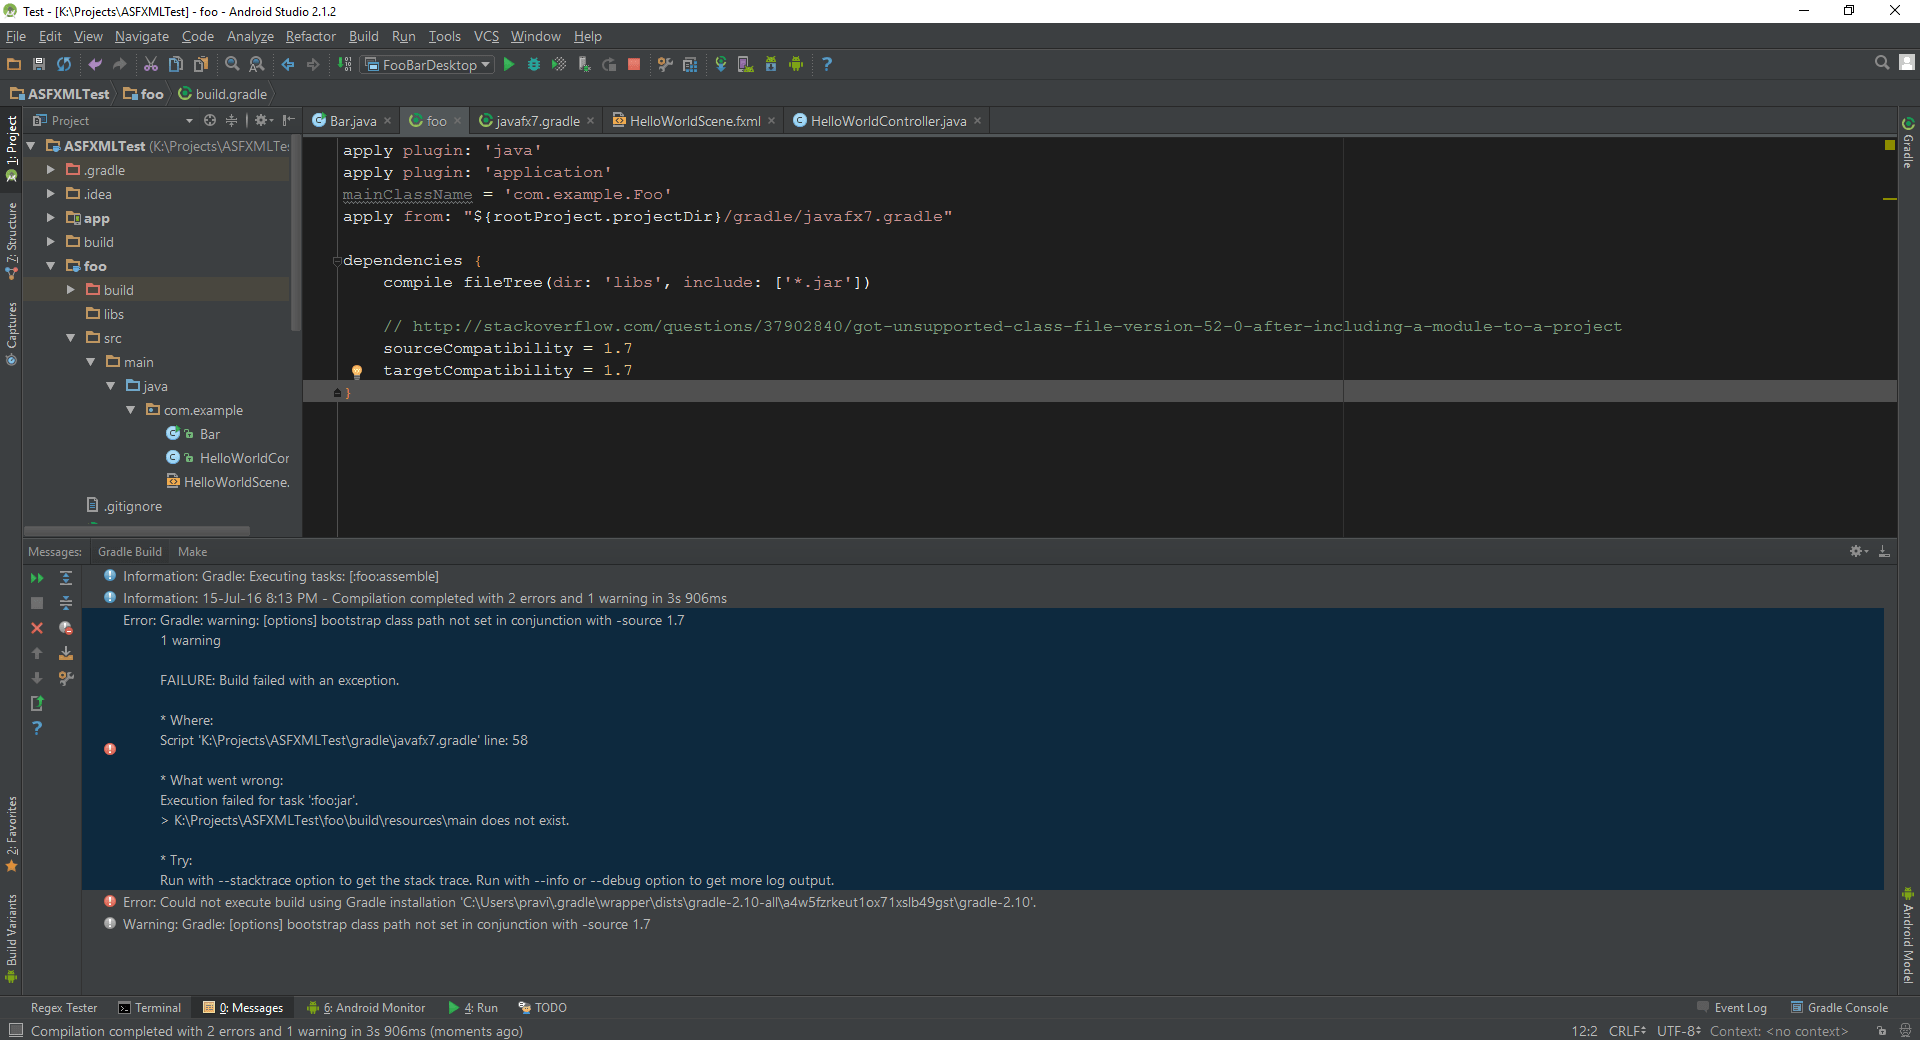This screenshot has height=1040, width=1920.
Task: Open the AVD Manager icon in toolbar
Action: [746, 64]
